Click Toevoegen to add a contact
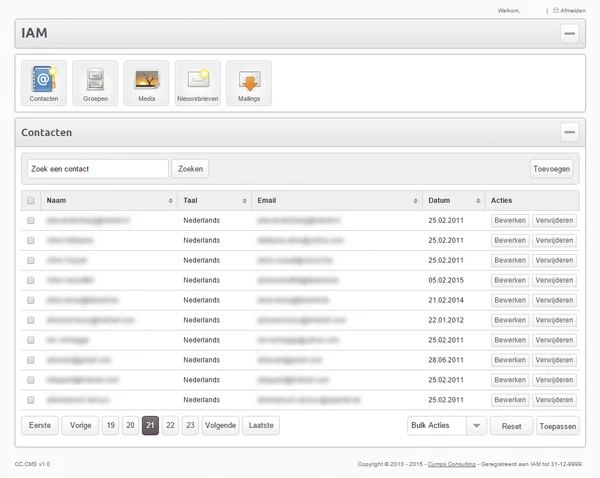 point(551,169)
